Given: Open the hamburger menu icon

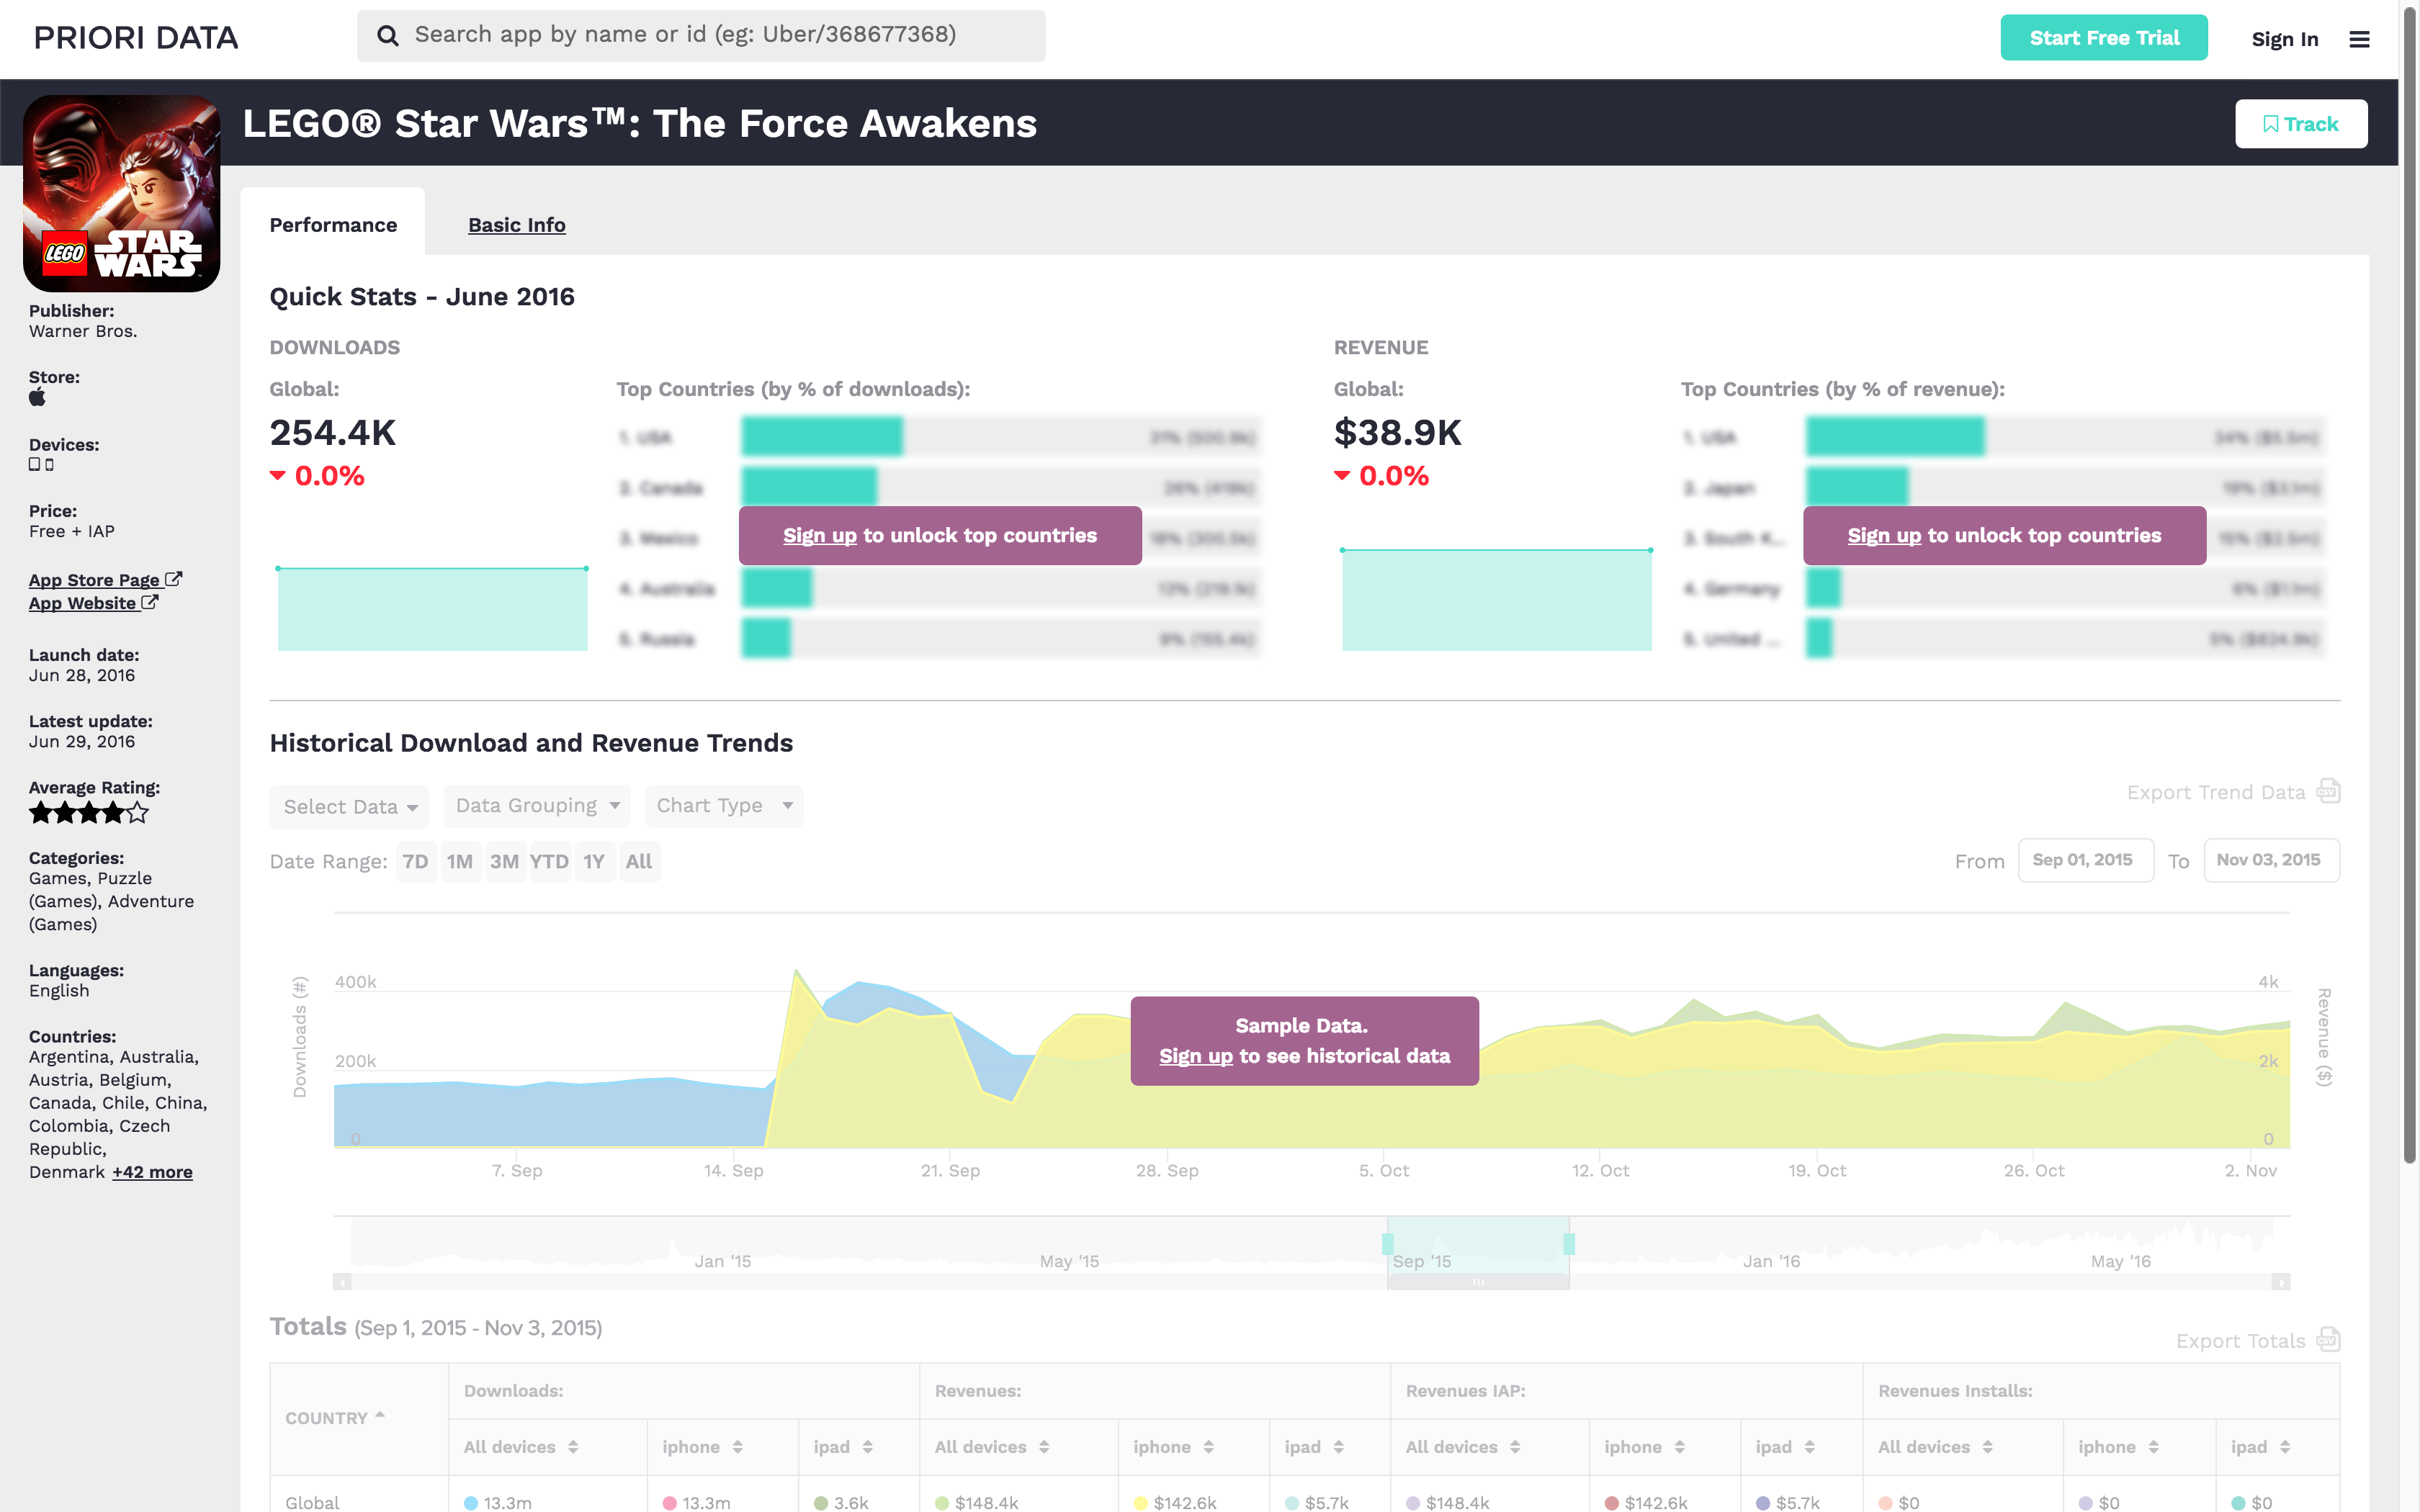Looking at the screenshot, I should click(x=2359, y=39).
